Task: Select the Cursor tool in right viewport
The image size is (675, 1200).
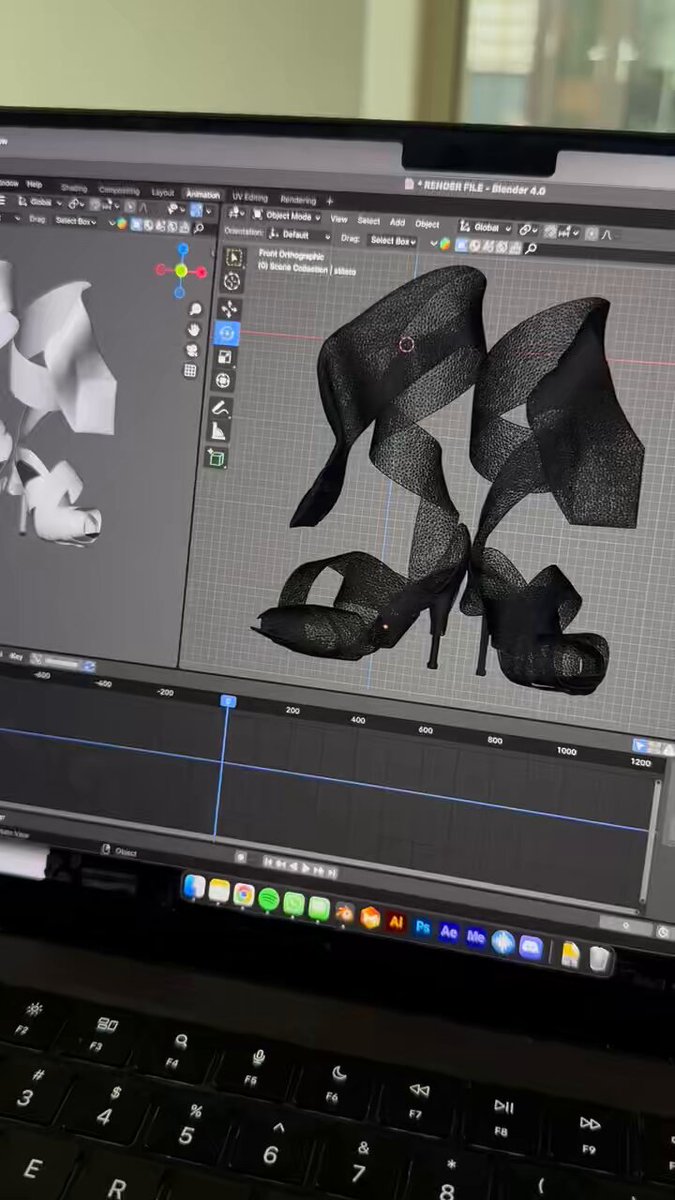Action: point(232,282)
